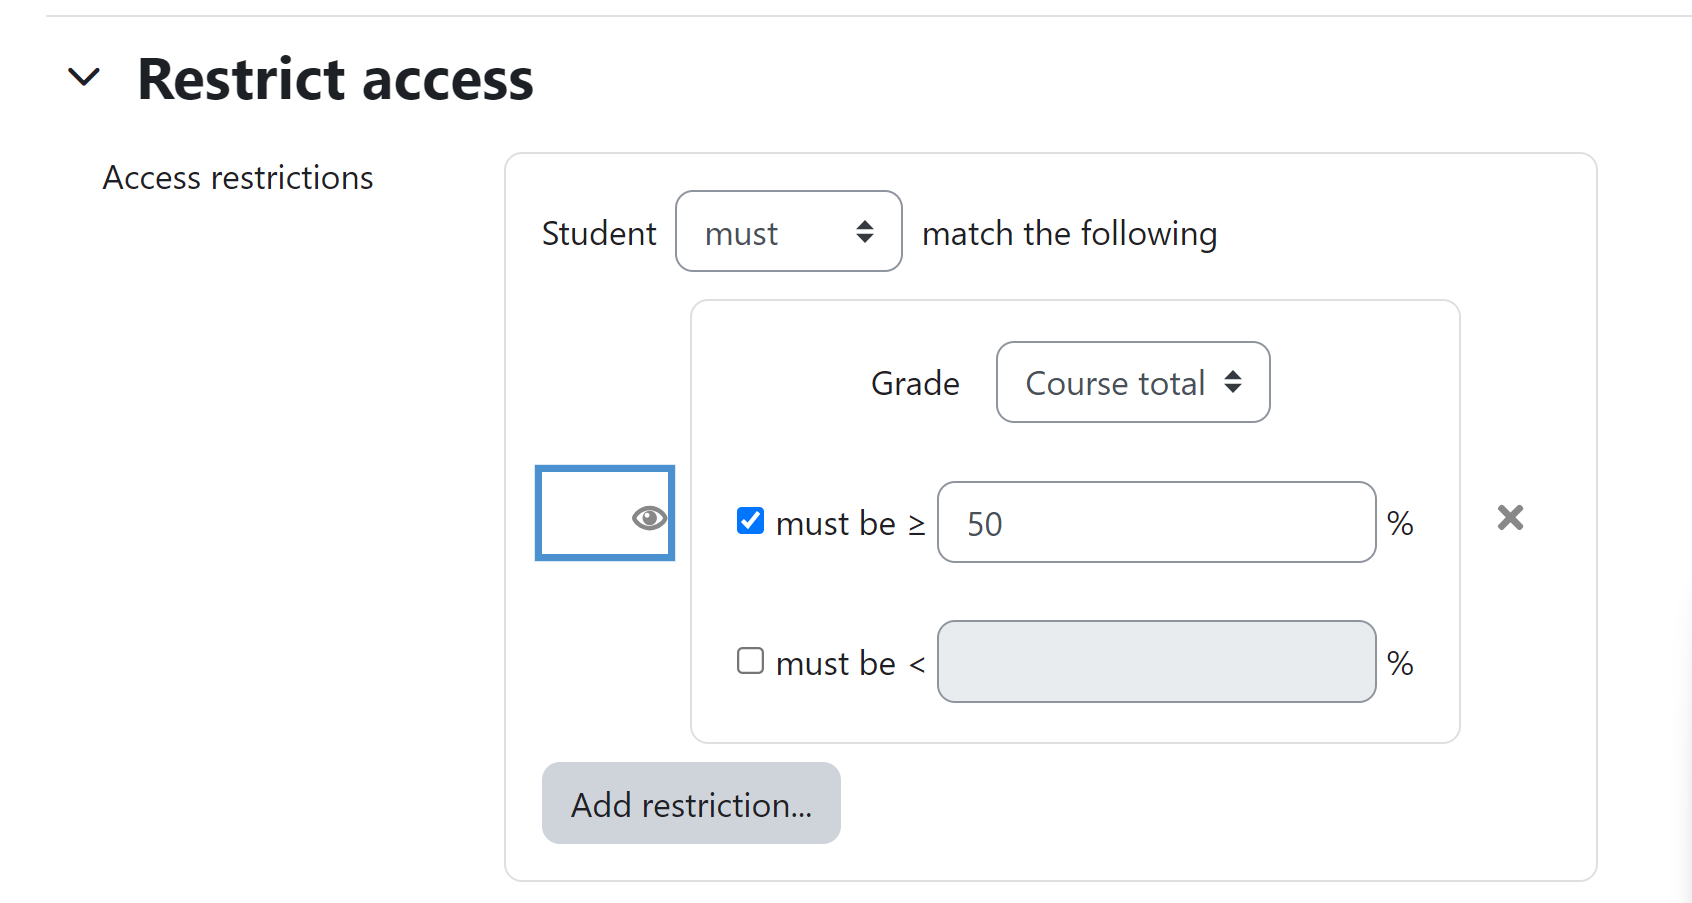Click the "match the following" text
This screenshot has height=903, width=1692.
coord(1069,233)
